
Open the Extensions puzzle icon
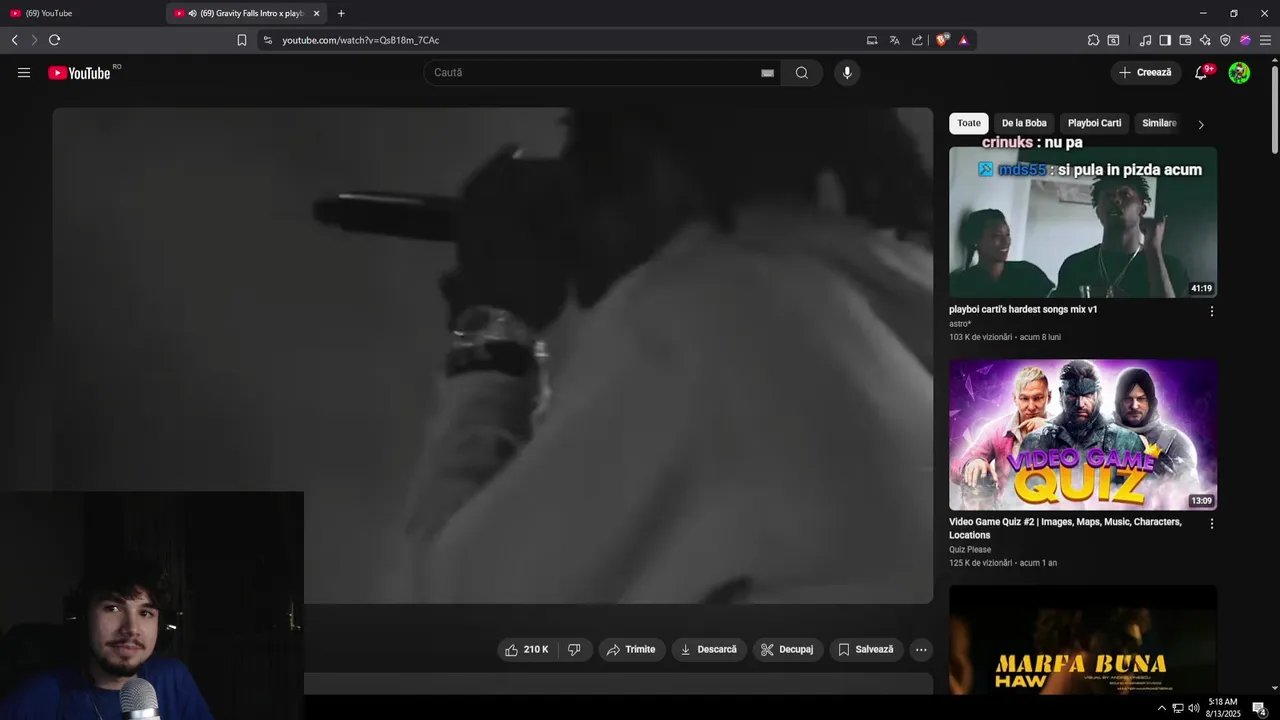pyautogui.click(x=1093, y=40)
